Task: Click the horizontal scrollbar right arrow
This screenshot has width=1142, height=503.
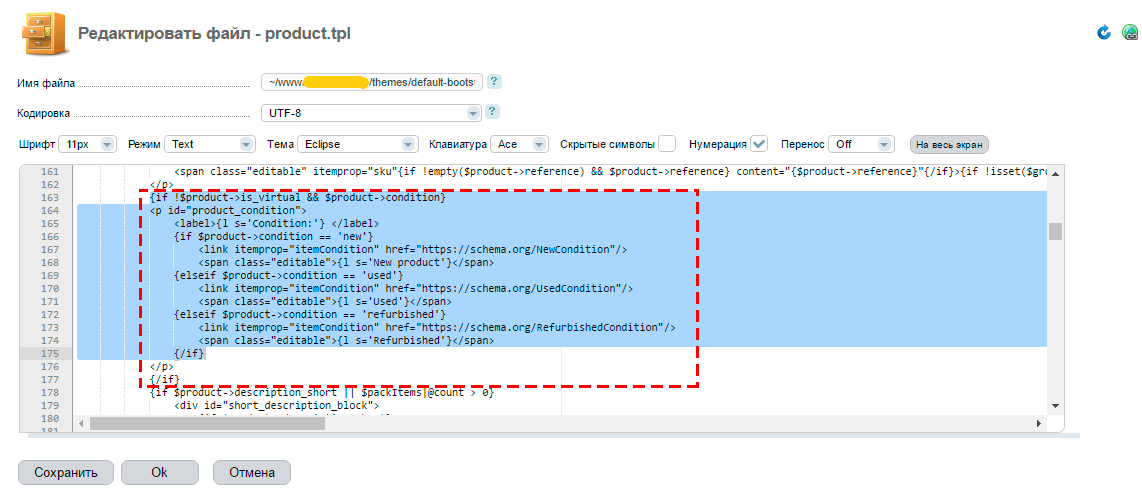Action: tap(1041, 424)
